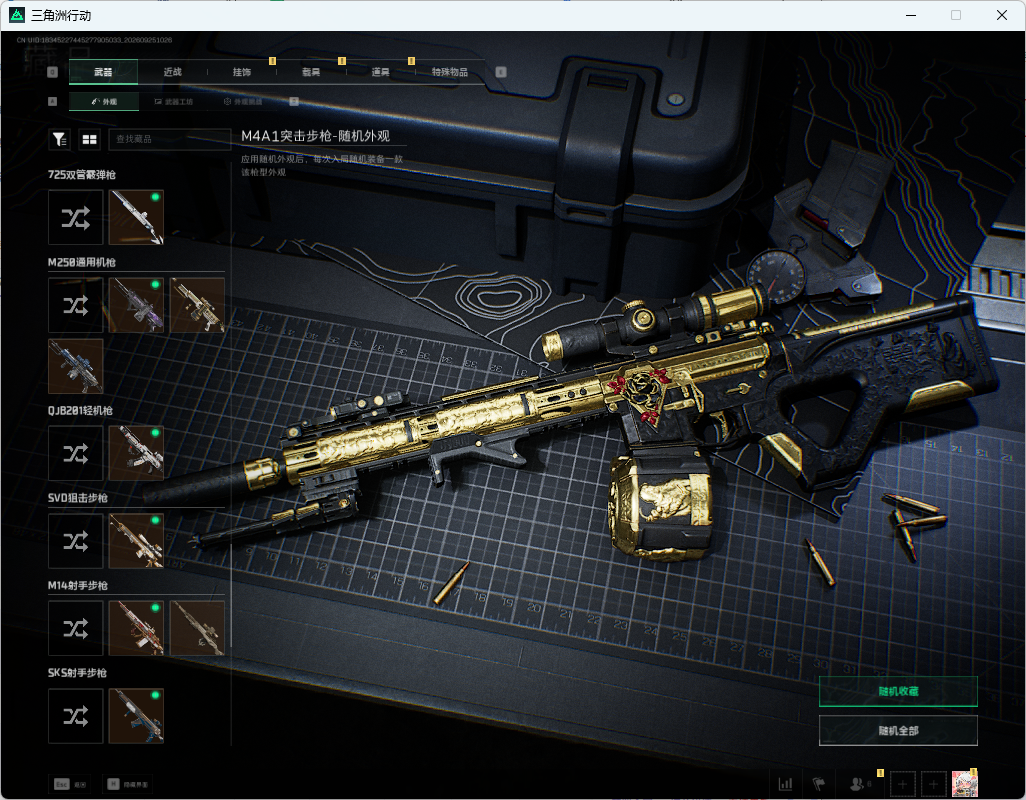
Task: Click the A previous sub-tab key hint
Action: pos(53,101)
